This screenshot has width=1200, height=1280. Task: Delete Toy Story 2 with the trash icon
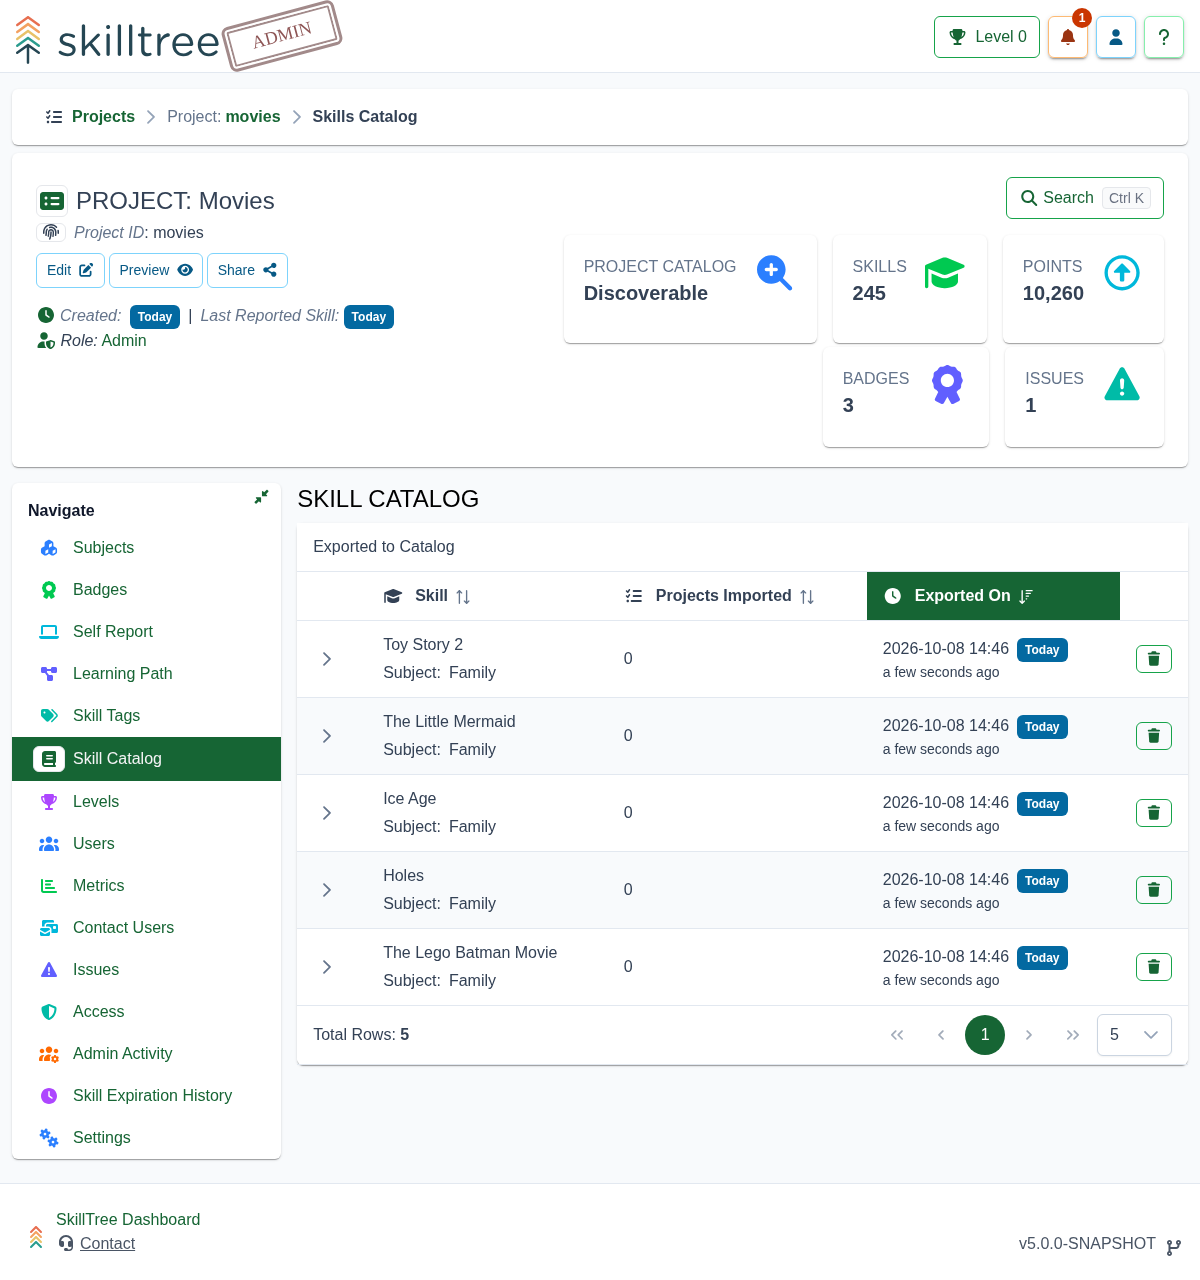point(1153,659)
